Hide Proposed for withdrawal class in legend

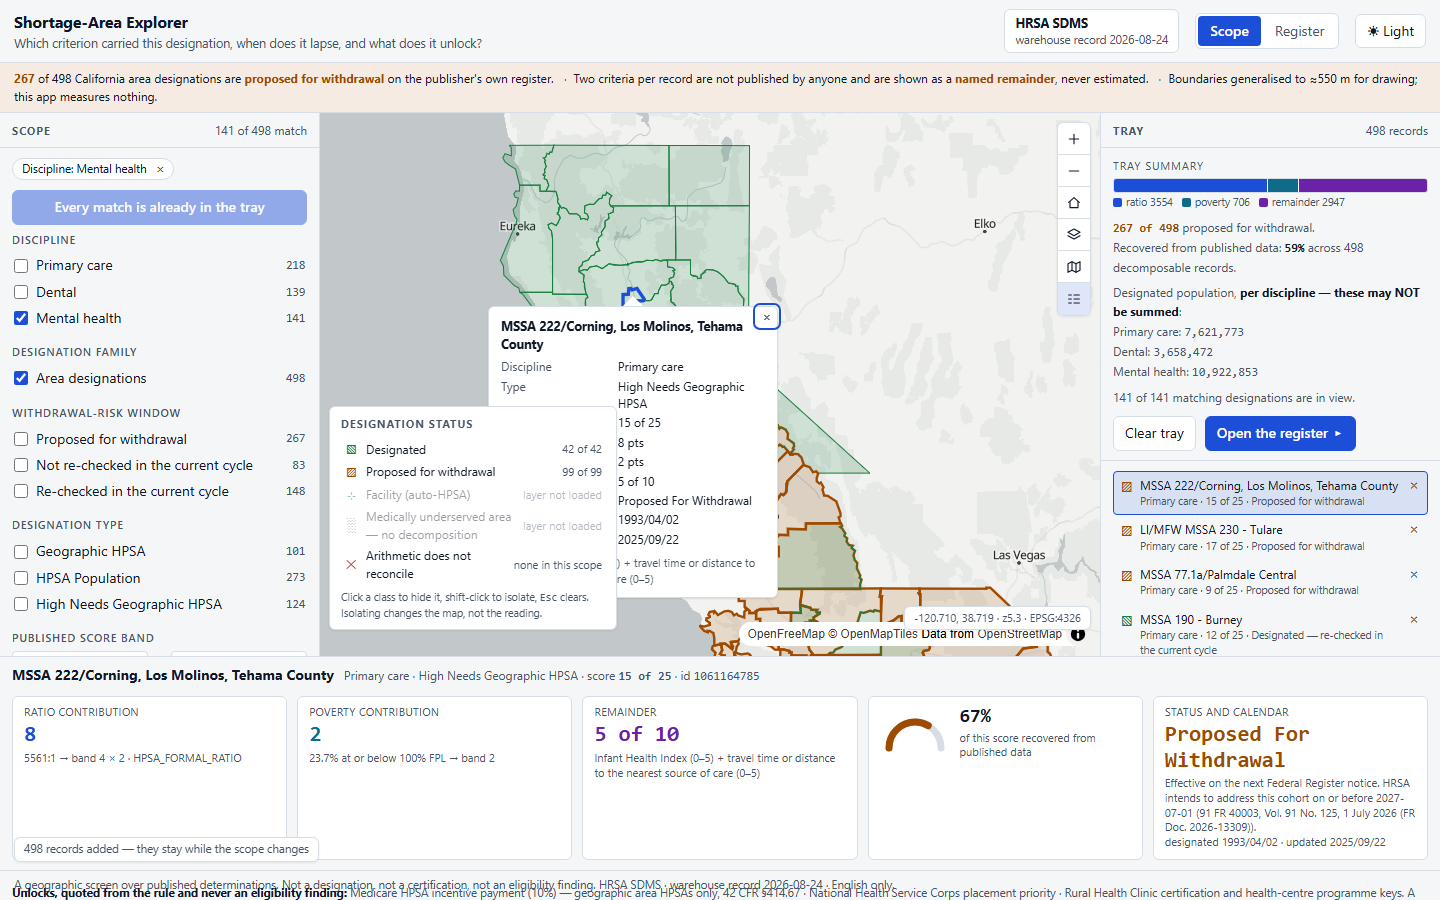pos(473,472)
